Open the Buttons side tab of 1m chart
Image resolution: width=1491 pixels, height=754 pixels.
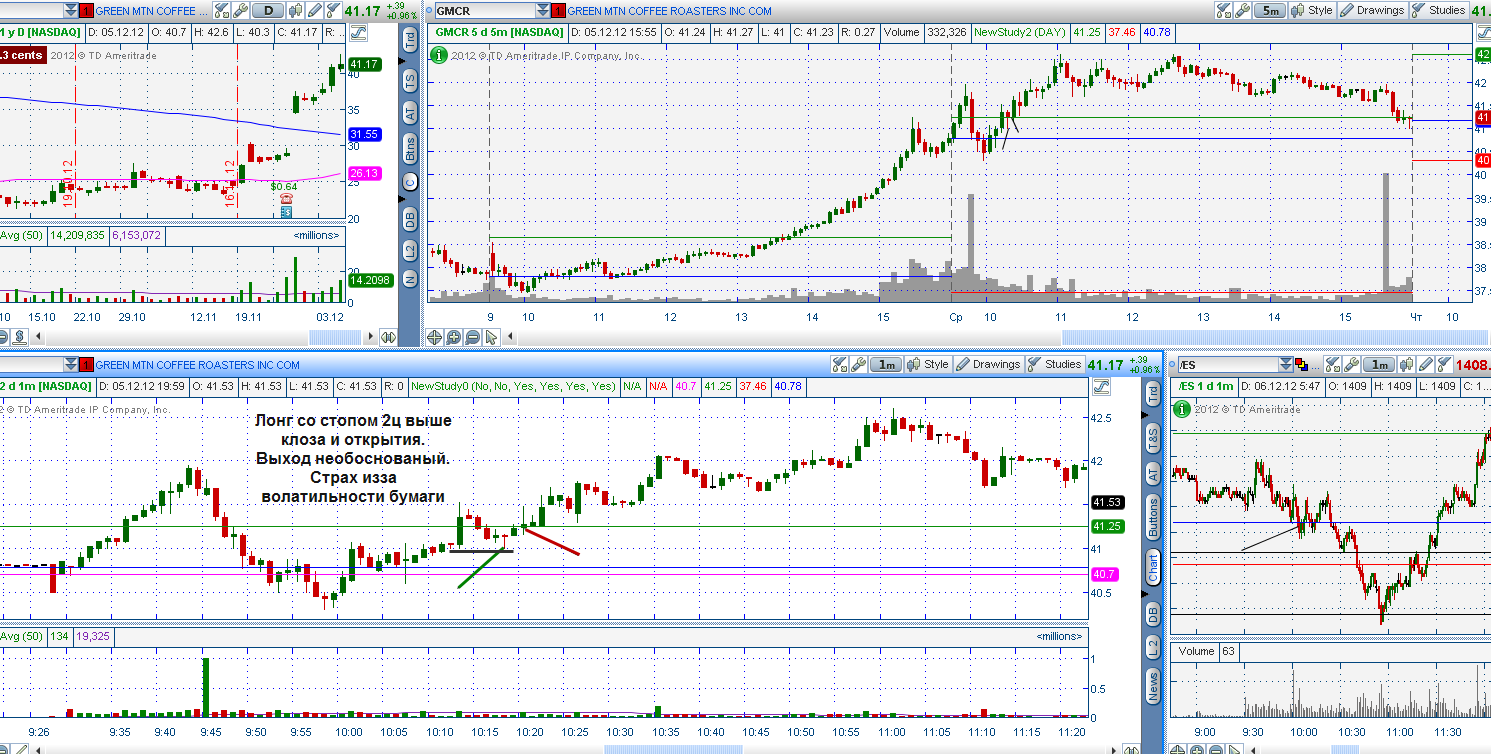[1153, 516]
